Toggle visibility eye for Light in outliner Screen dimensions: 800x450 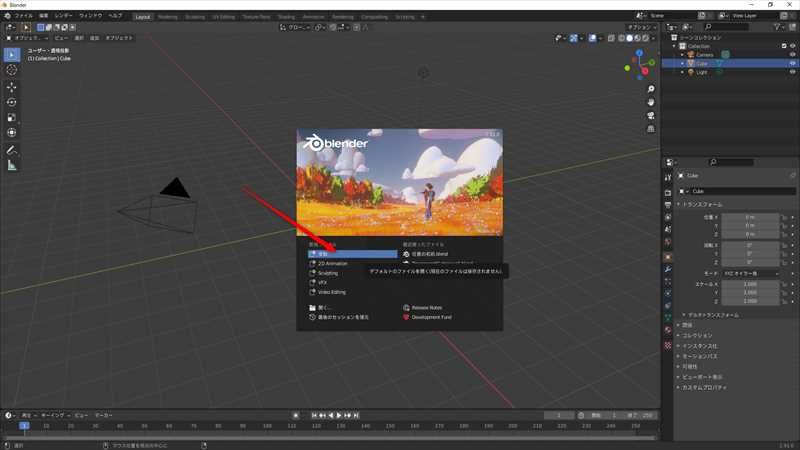(792, 72)
